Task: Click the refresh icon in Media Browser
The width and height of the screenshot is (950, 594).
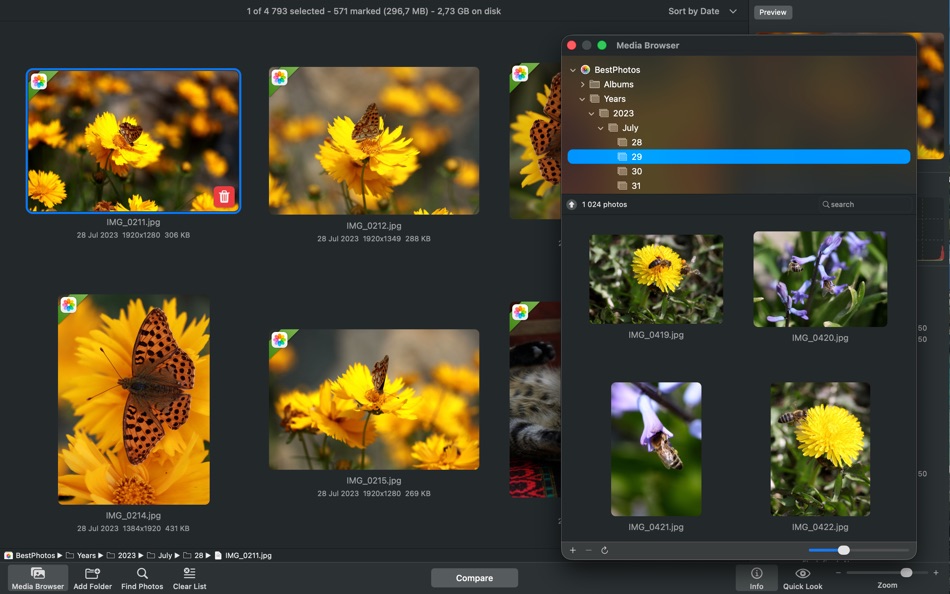Action: click(x=605, y=549)
